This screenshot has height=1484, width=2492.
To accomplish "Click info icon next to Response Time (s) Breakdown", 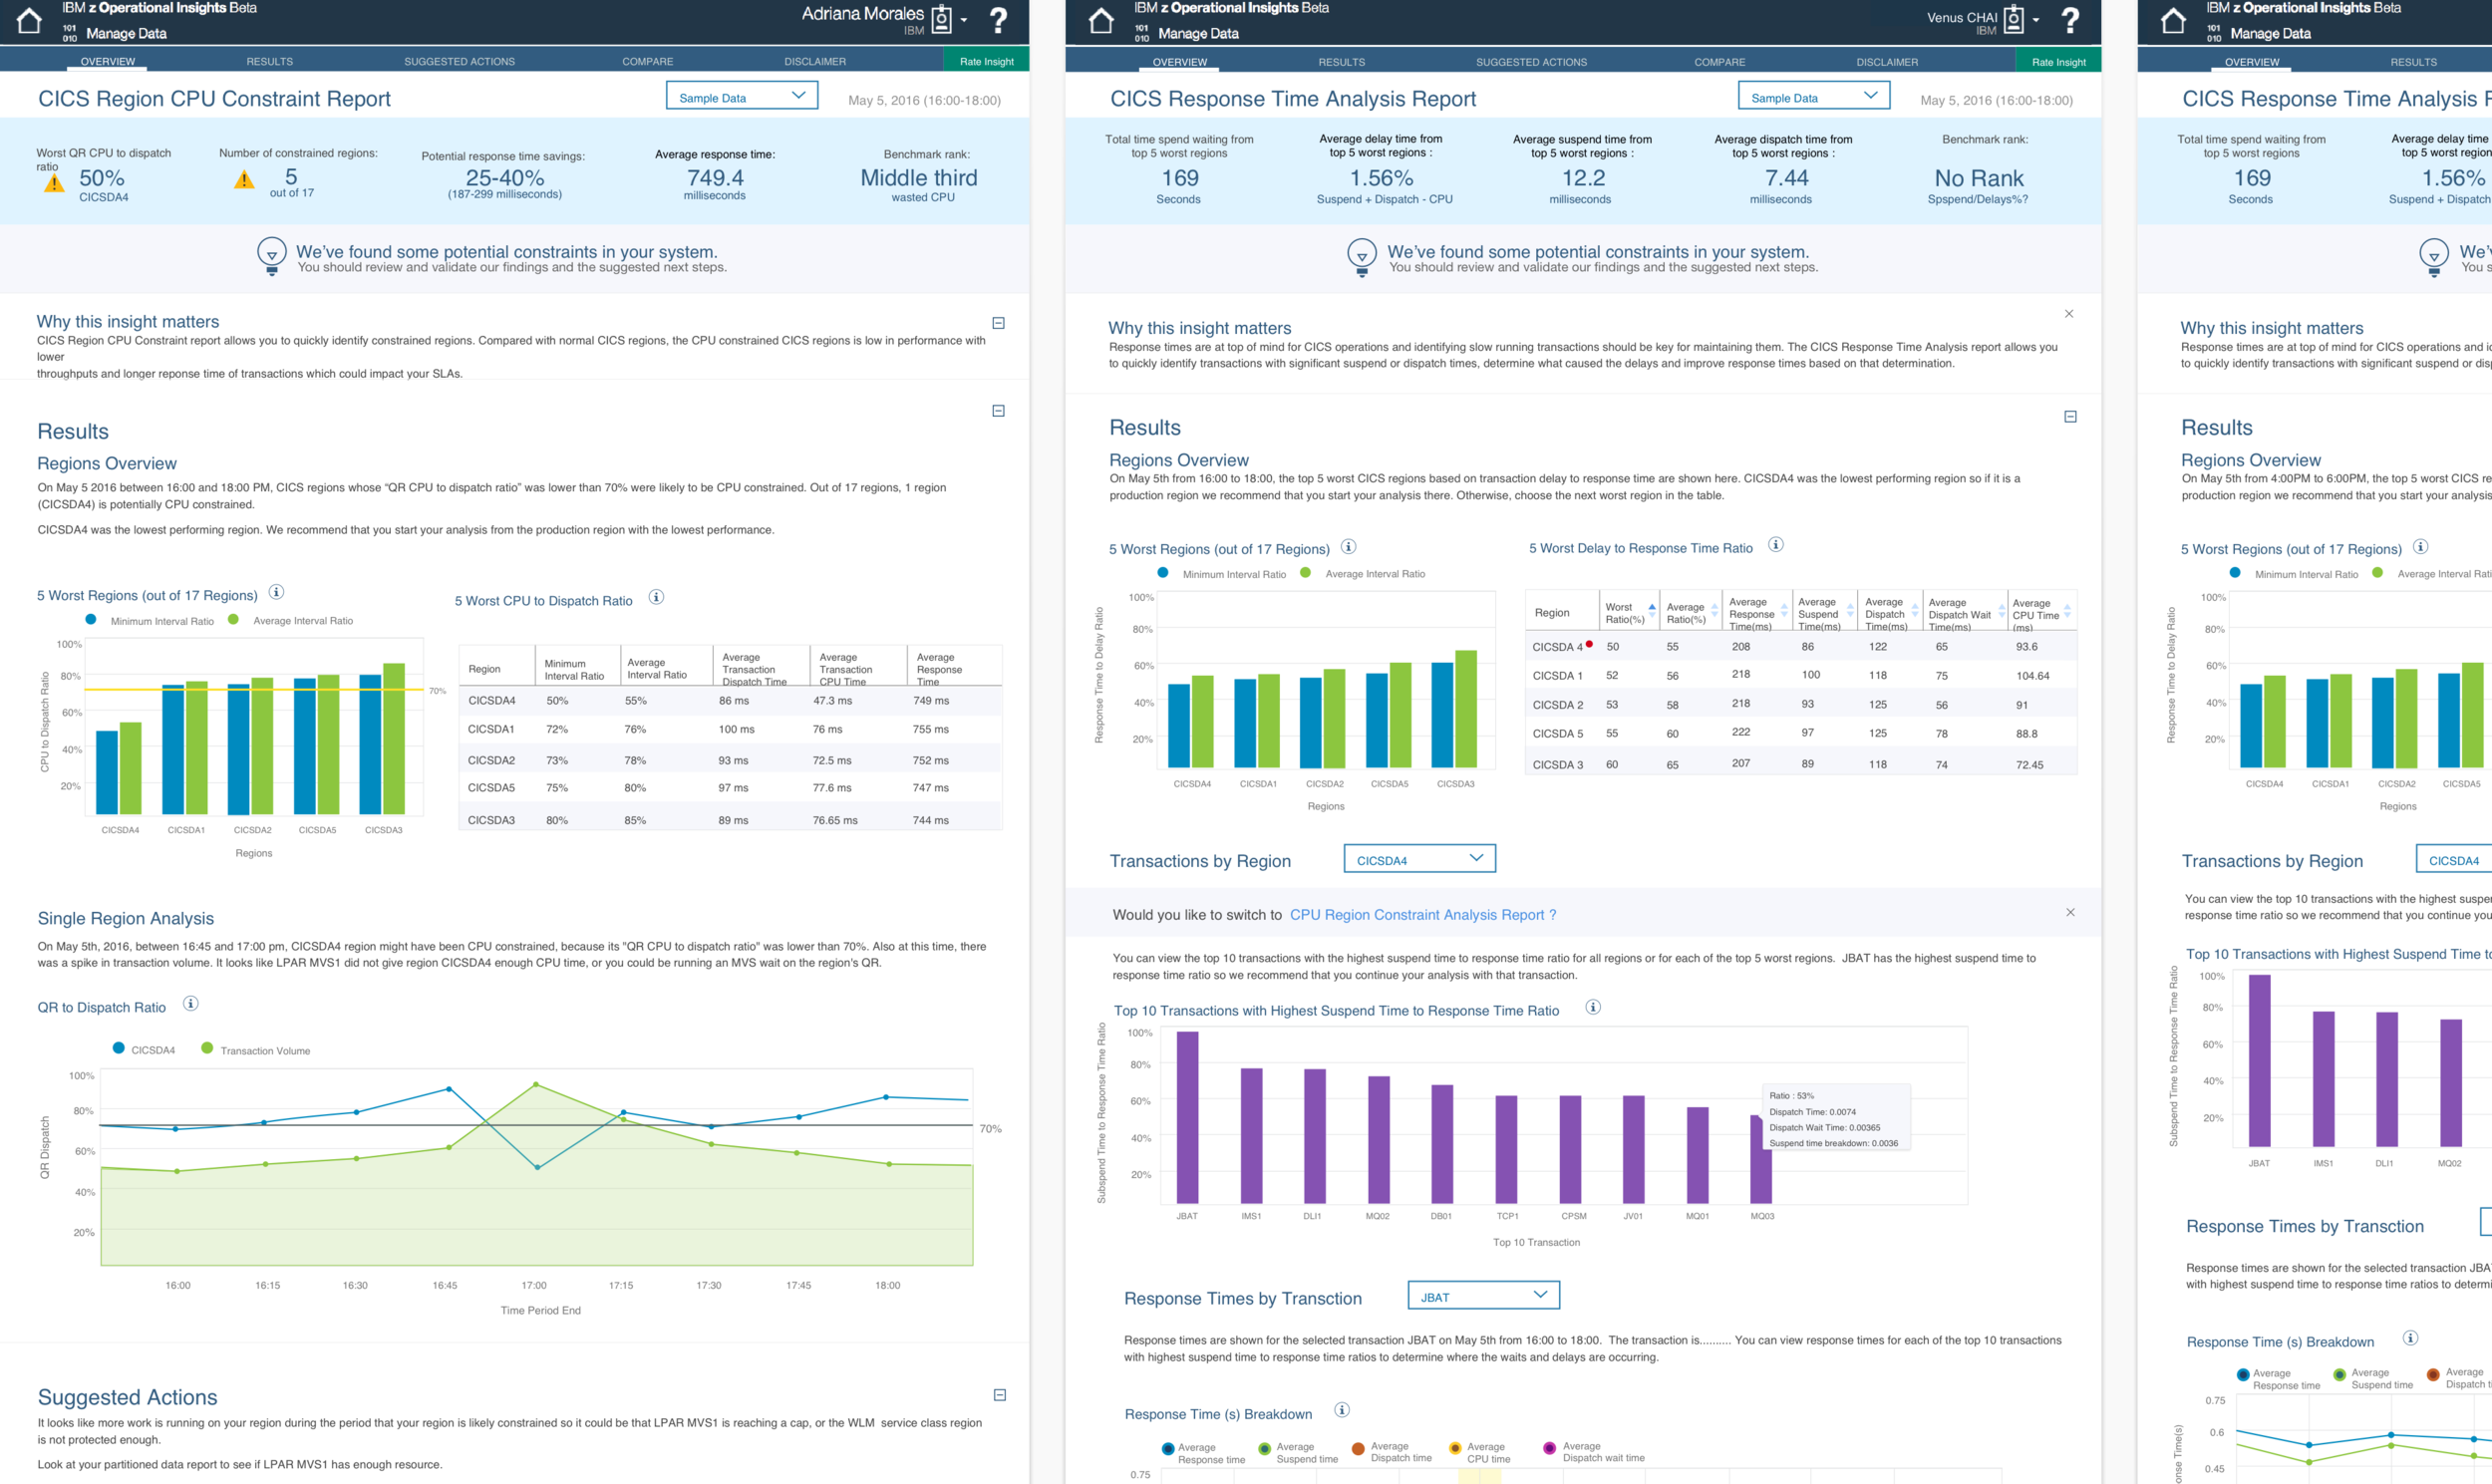I will click(1342, 1410).
